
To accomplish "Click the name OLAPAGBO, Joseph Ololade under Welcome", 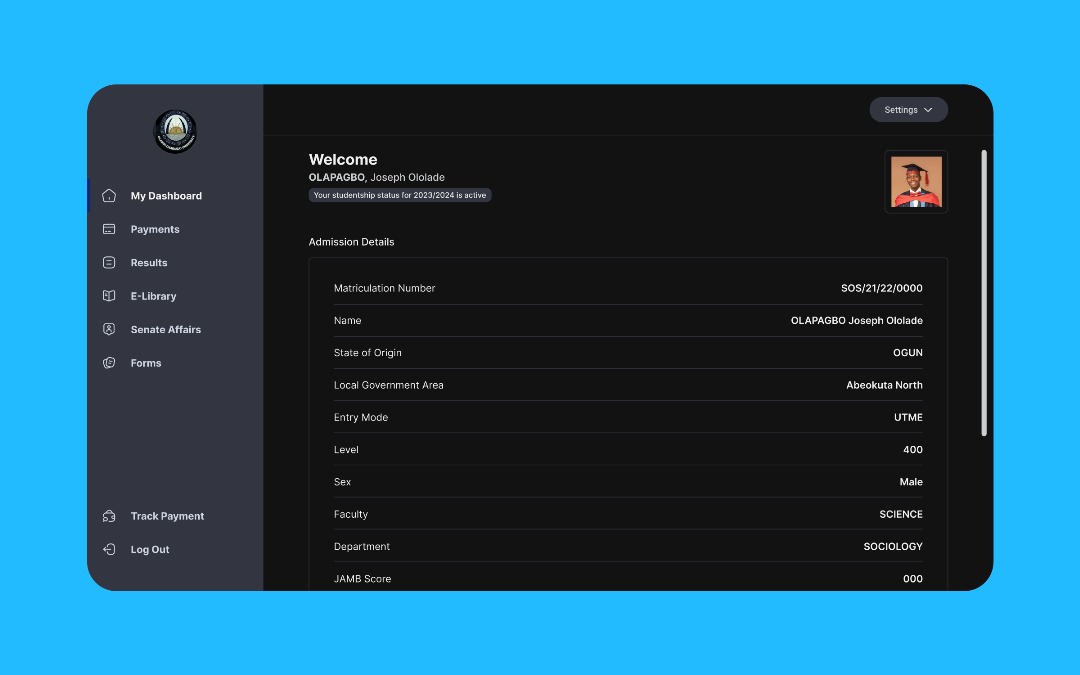I will (377, 178).
